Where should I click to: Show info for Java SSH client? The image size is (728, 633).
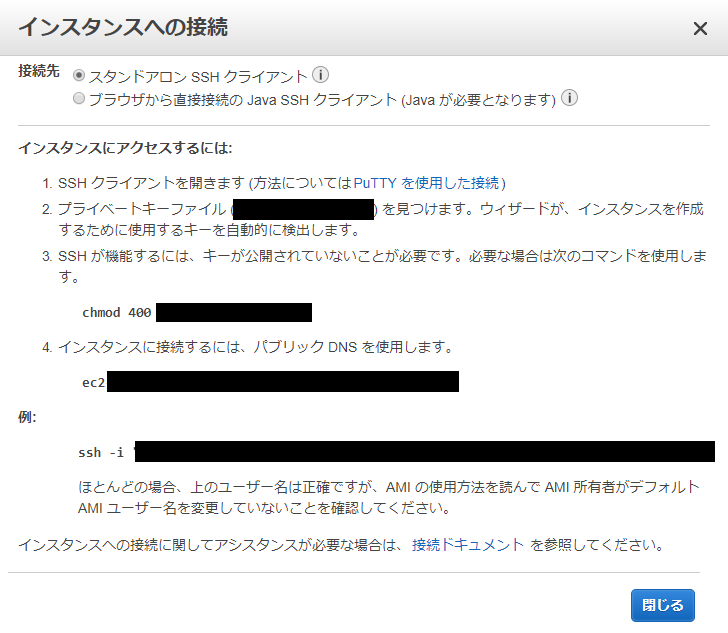click(x=570, y=99)
